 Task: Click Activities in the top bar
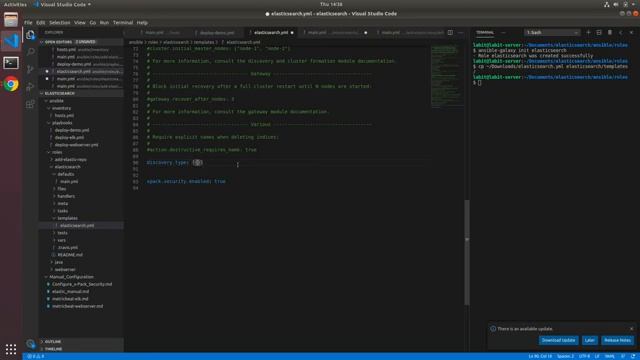15,4
